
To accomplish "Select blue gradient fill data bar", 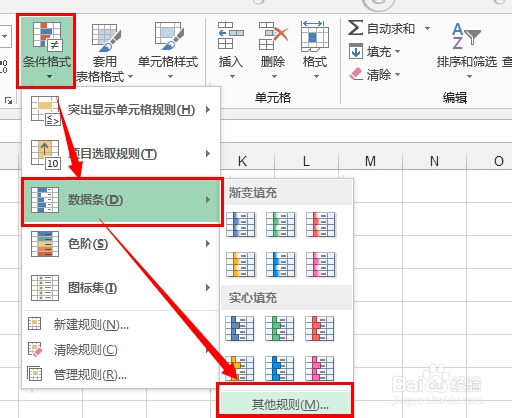I will point(240,225).
